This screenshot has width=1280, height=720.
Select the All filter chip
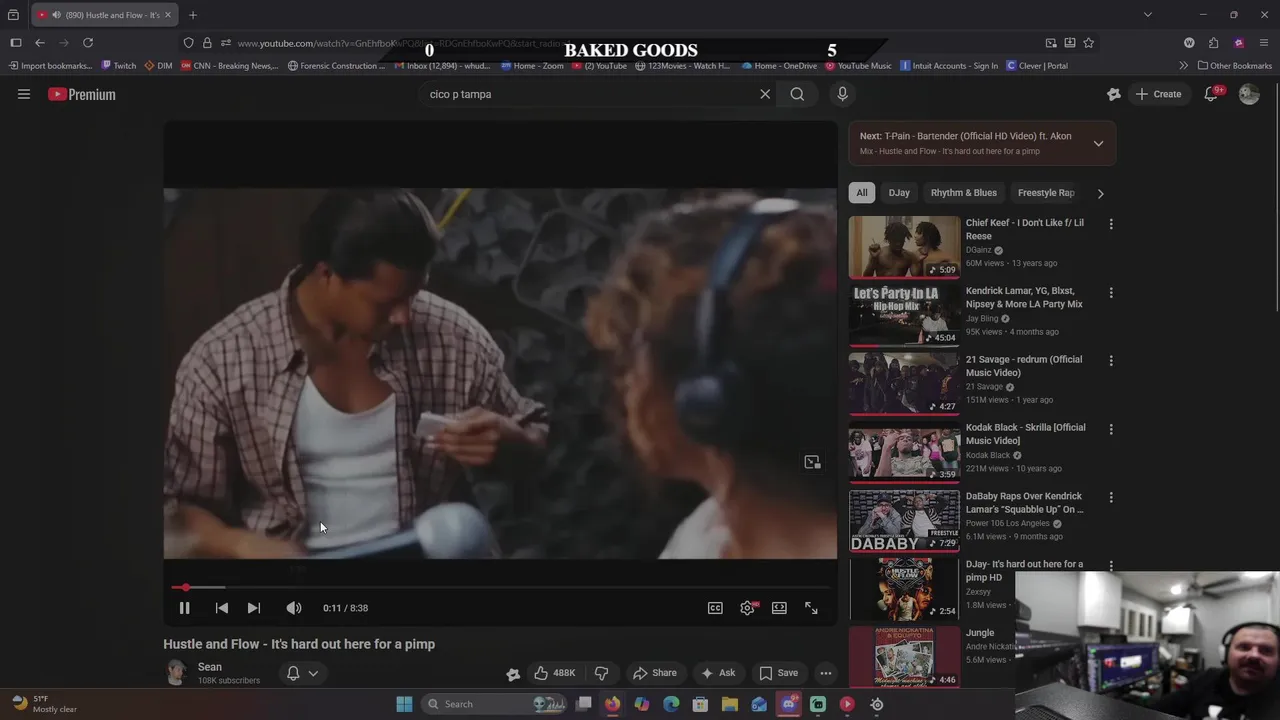(x=861, y=193)
